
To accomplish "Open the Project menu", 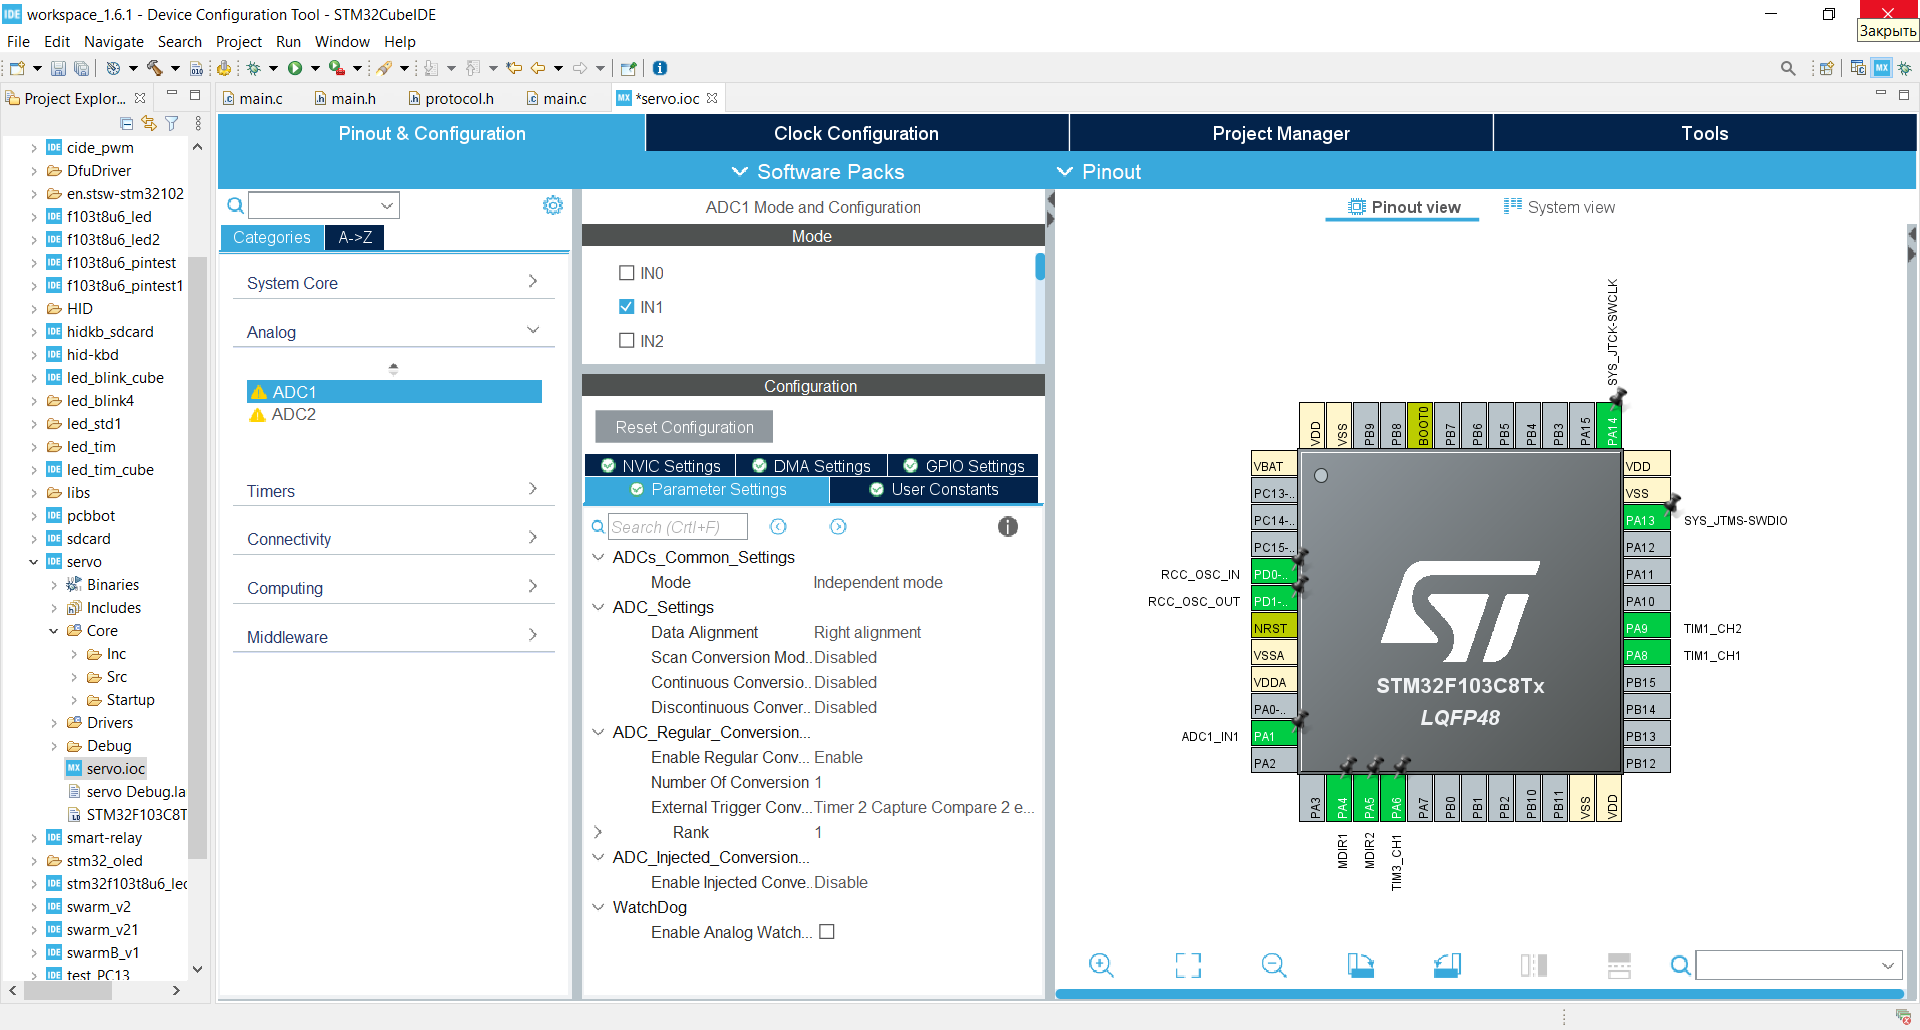I will pos(239,42).
